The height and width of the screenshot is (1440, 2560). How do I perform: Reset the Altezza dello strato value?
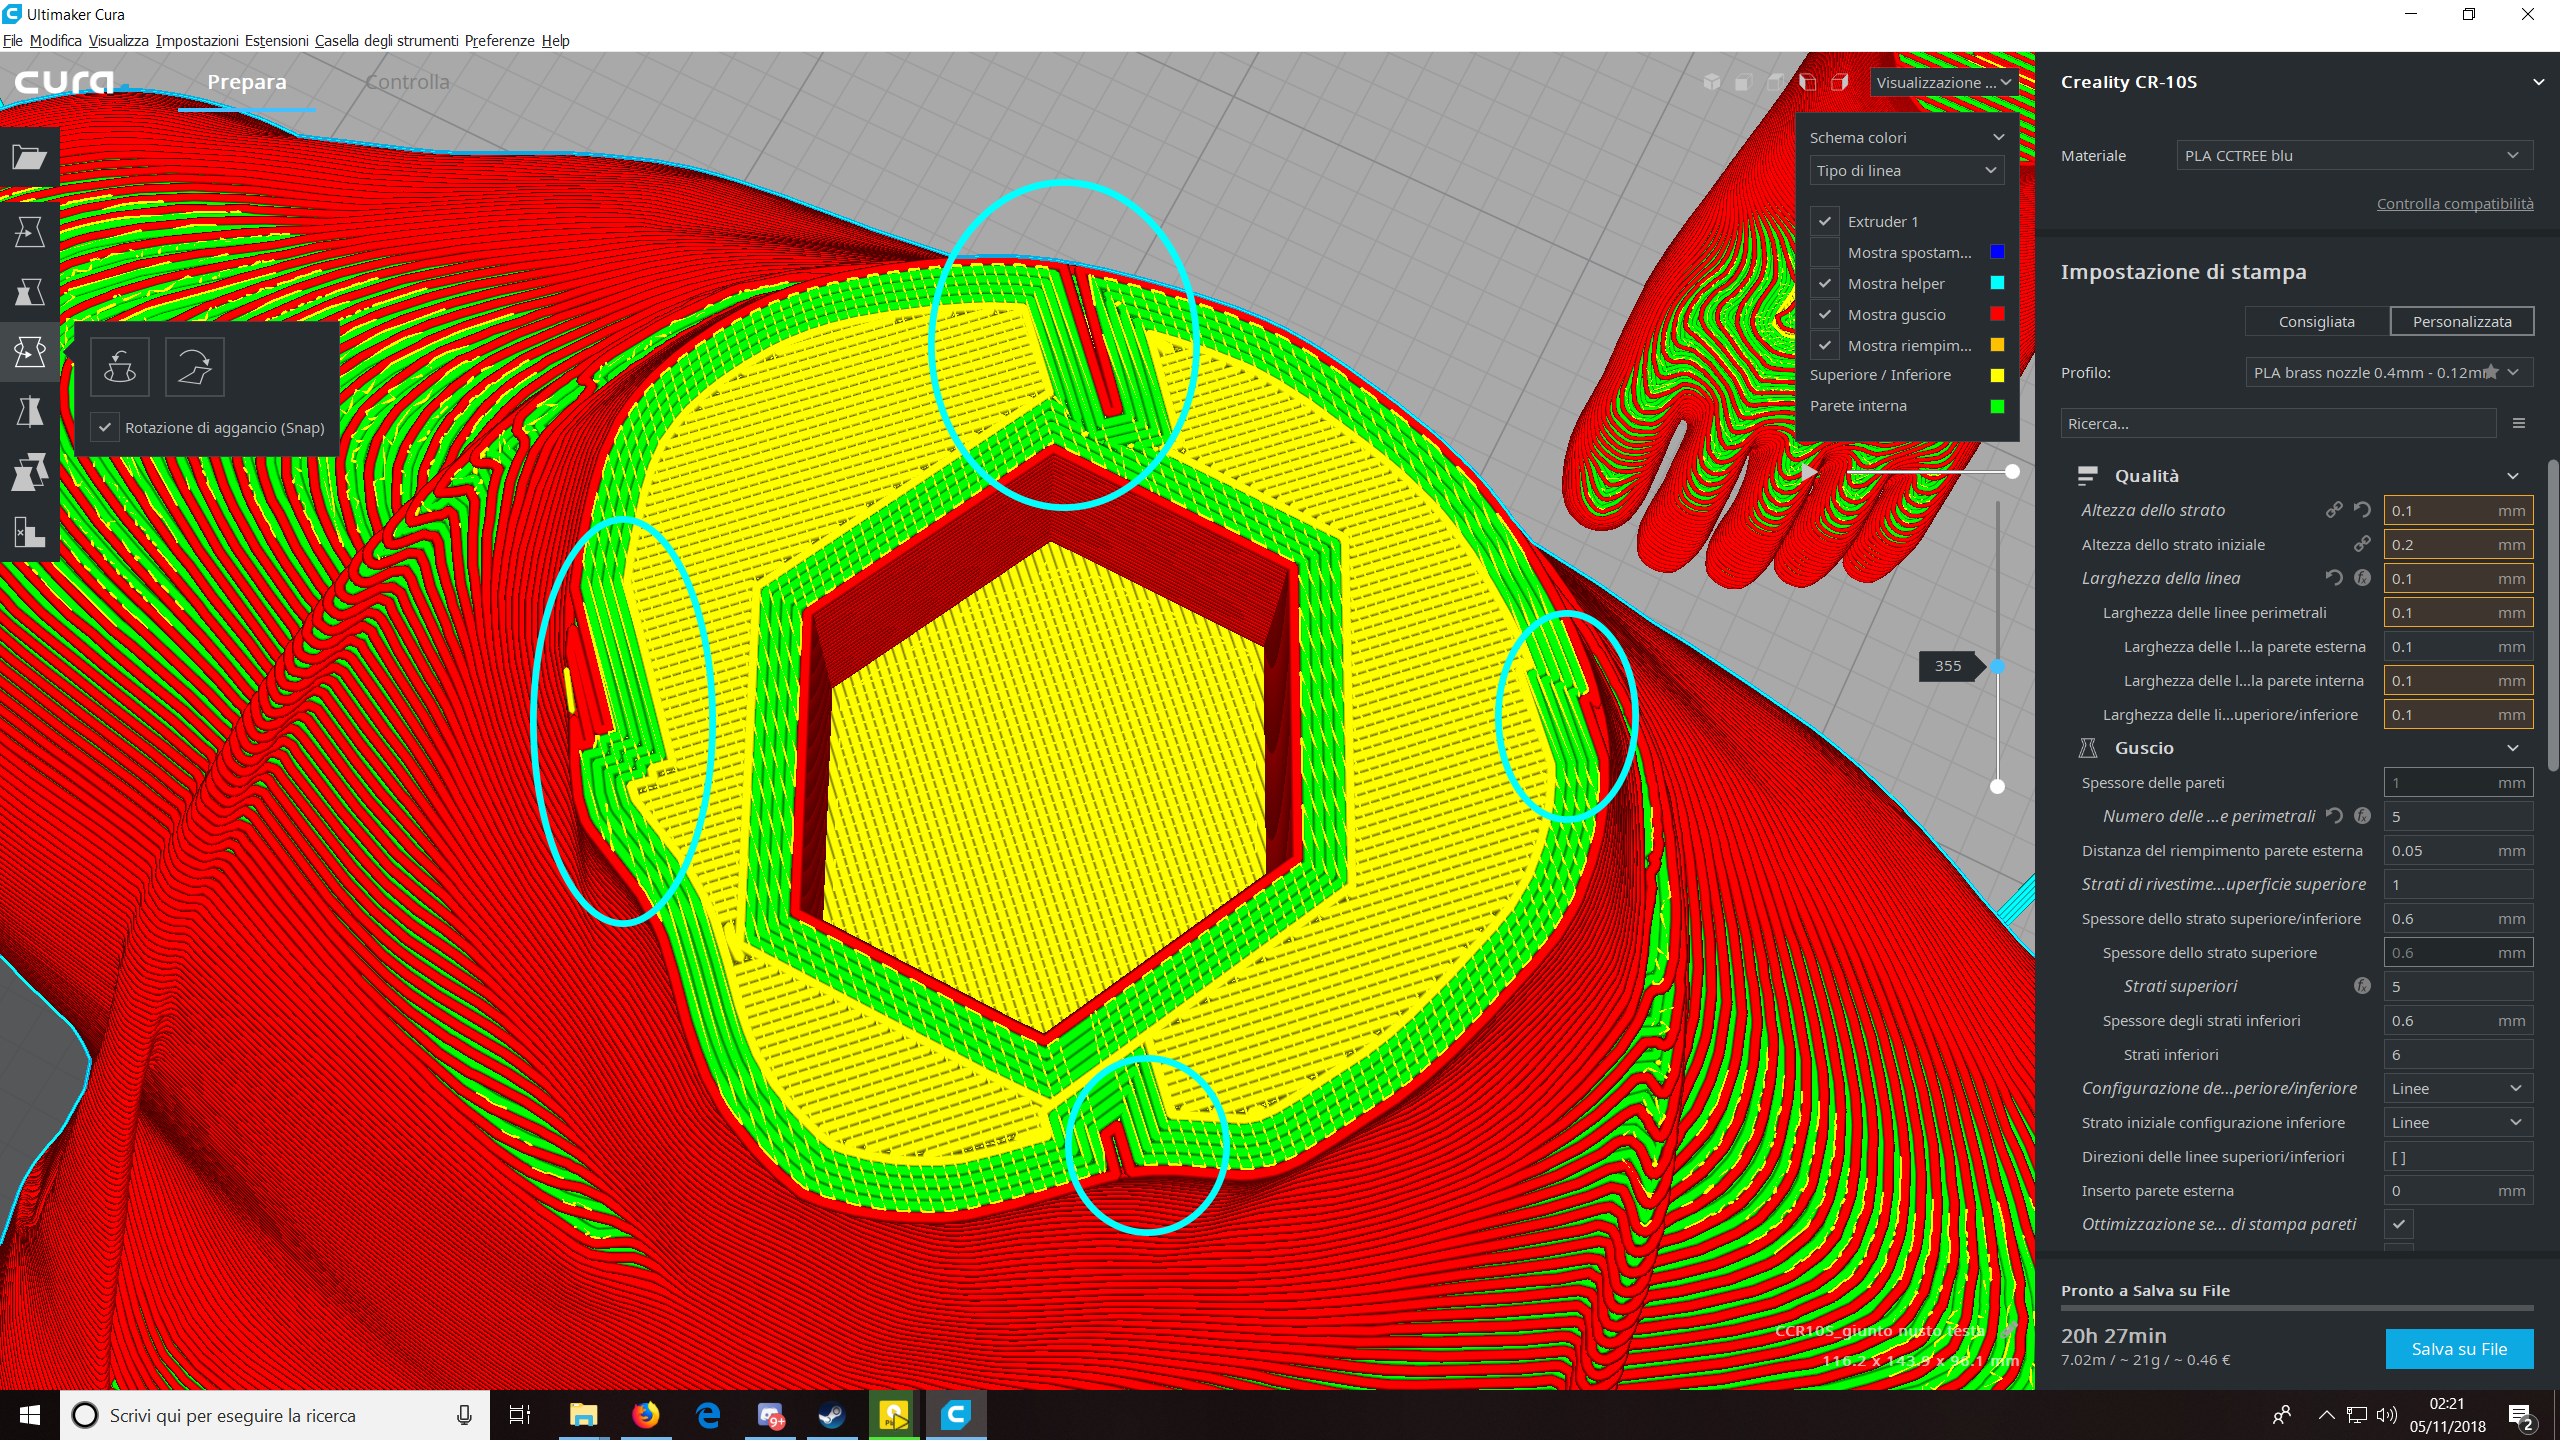pos(2362,510)
